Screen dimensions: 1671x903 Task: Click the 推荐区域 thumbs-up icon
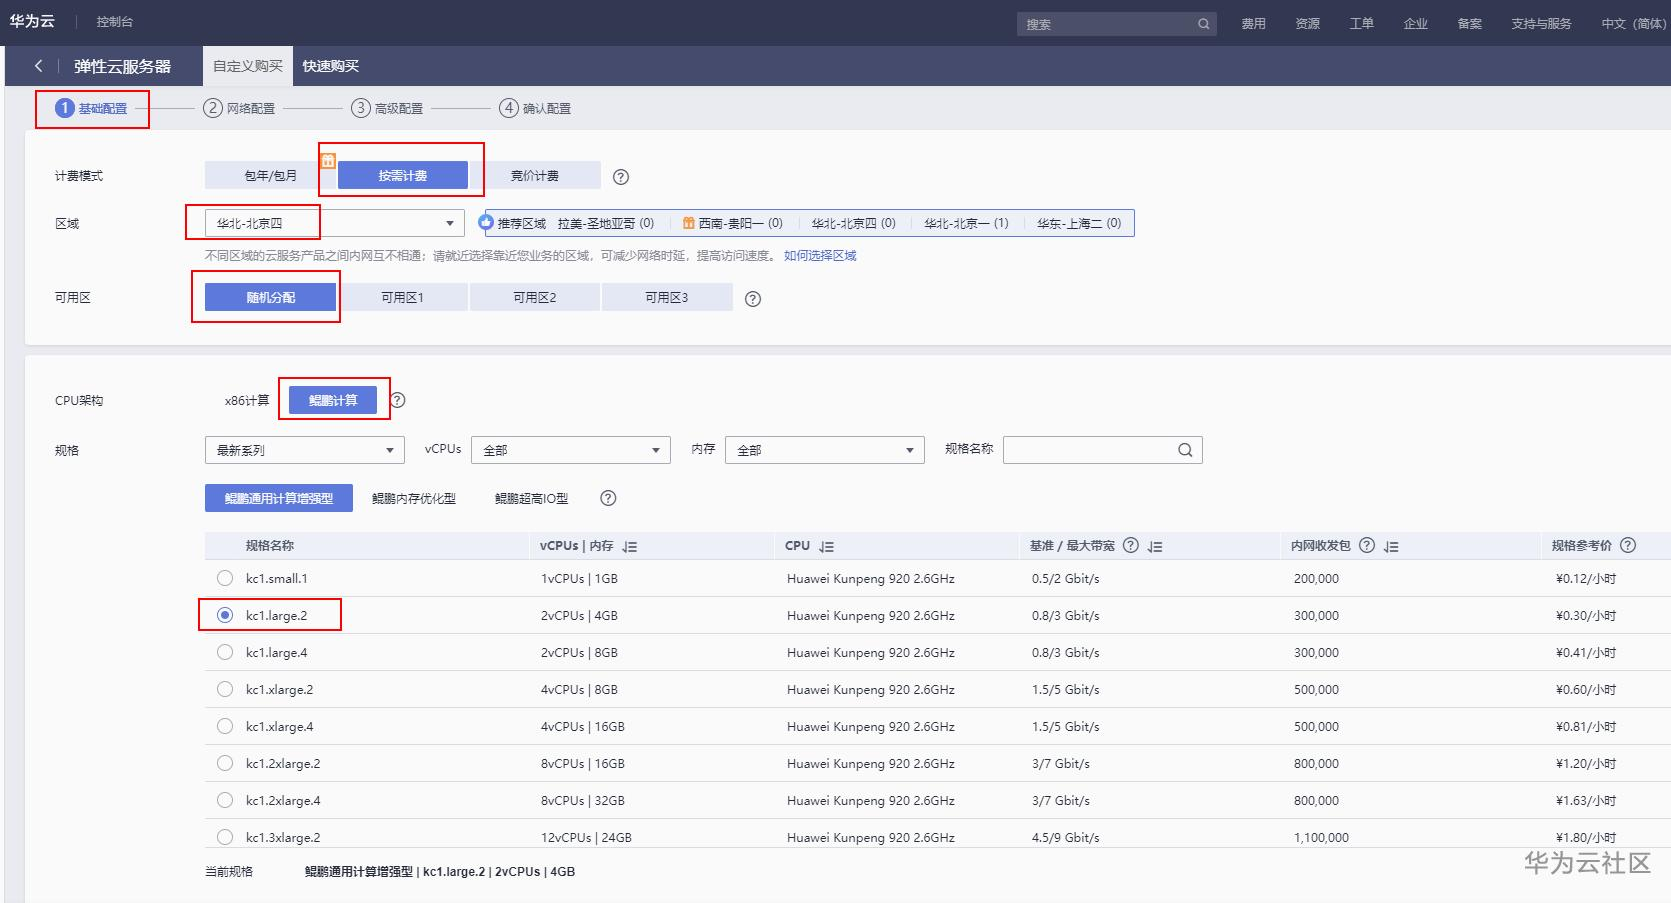(x=486, y=222)
